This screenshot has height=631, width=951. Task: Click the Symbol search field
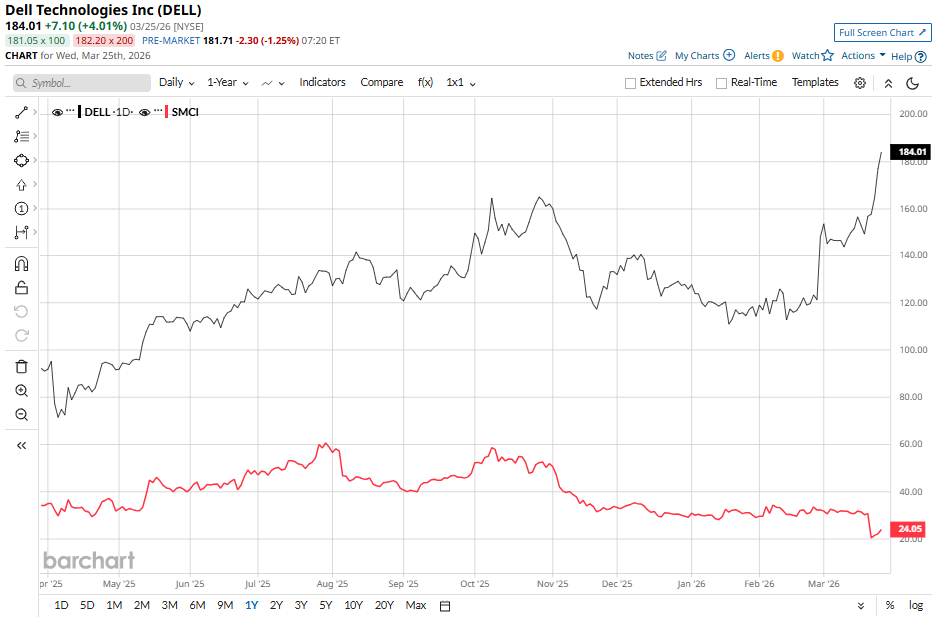point(80,83)
